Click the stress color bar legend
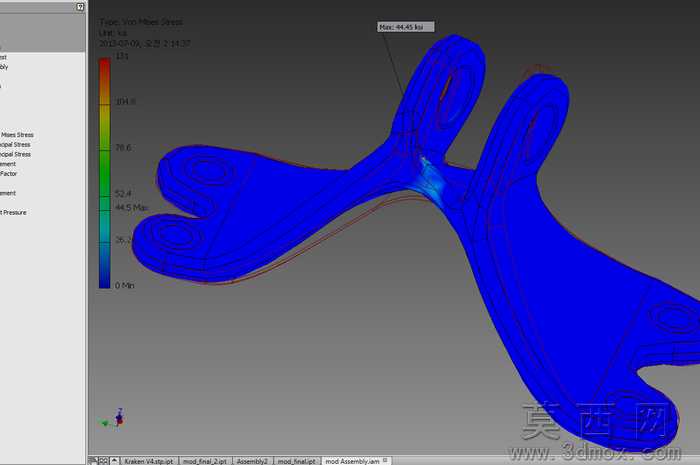The image size is (700, 465). tap(104, 173)
